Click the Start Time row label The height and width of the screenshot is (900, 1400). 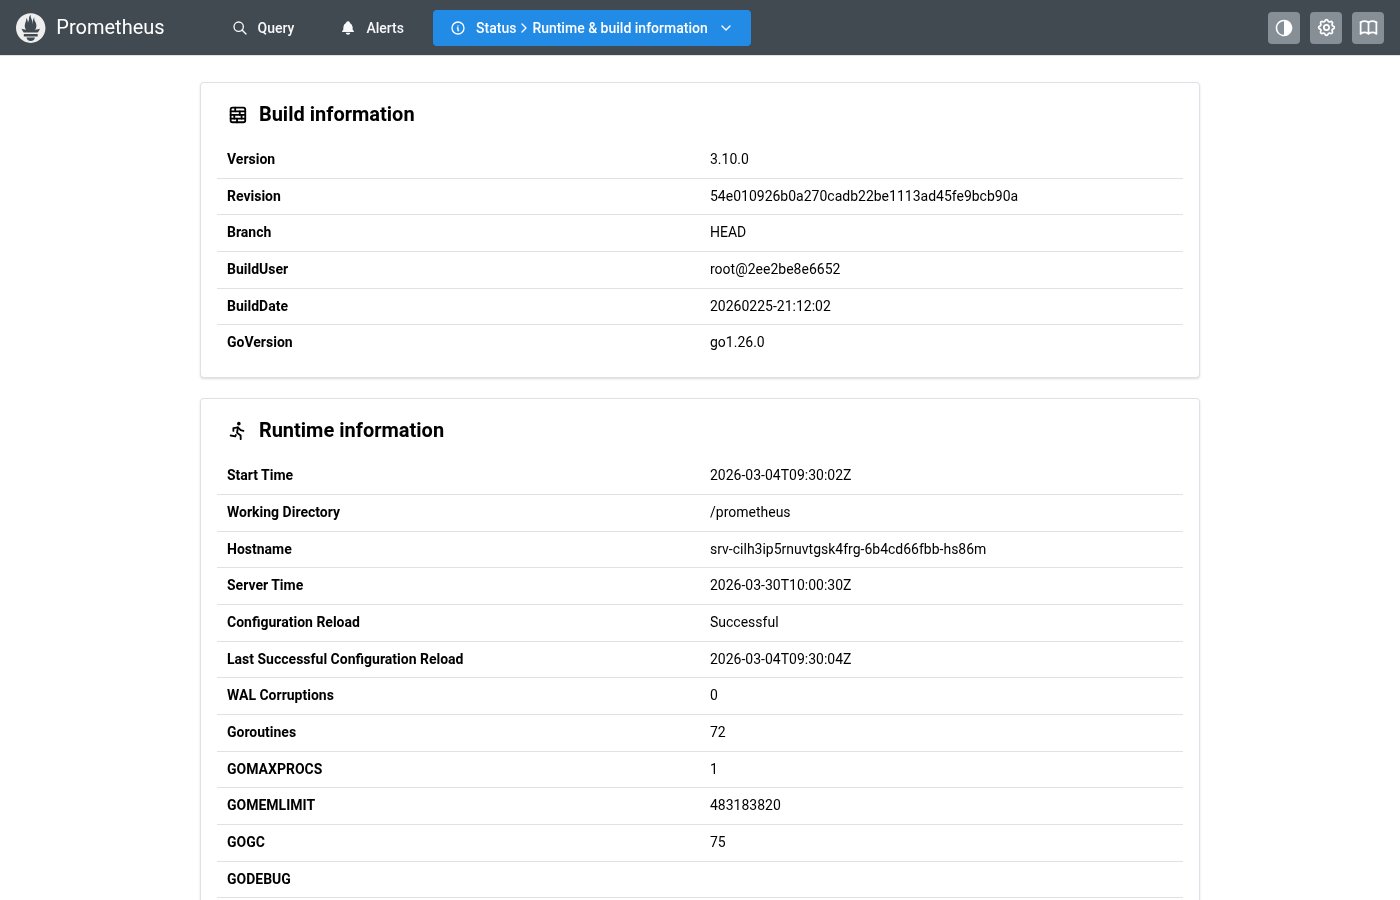click(260, 475)
